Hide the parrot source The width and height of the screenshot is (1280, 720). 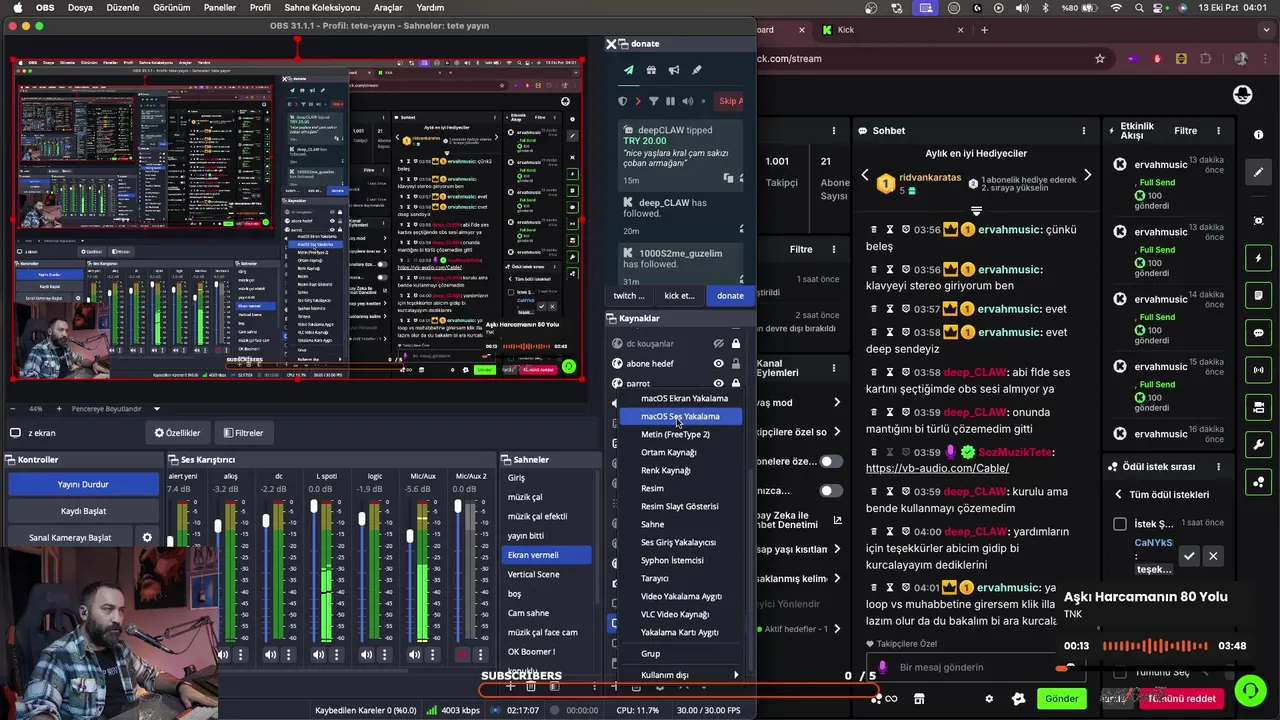point(718,384)
